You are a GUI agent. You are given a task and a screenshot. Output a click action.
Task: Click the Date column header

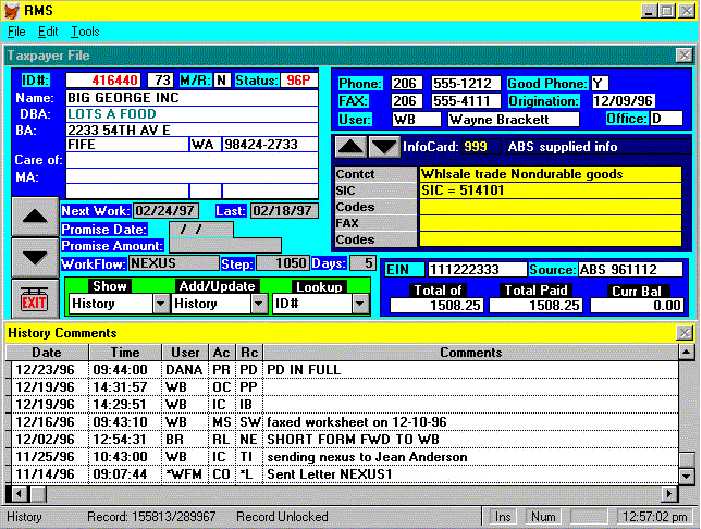(46, 353)
